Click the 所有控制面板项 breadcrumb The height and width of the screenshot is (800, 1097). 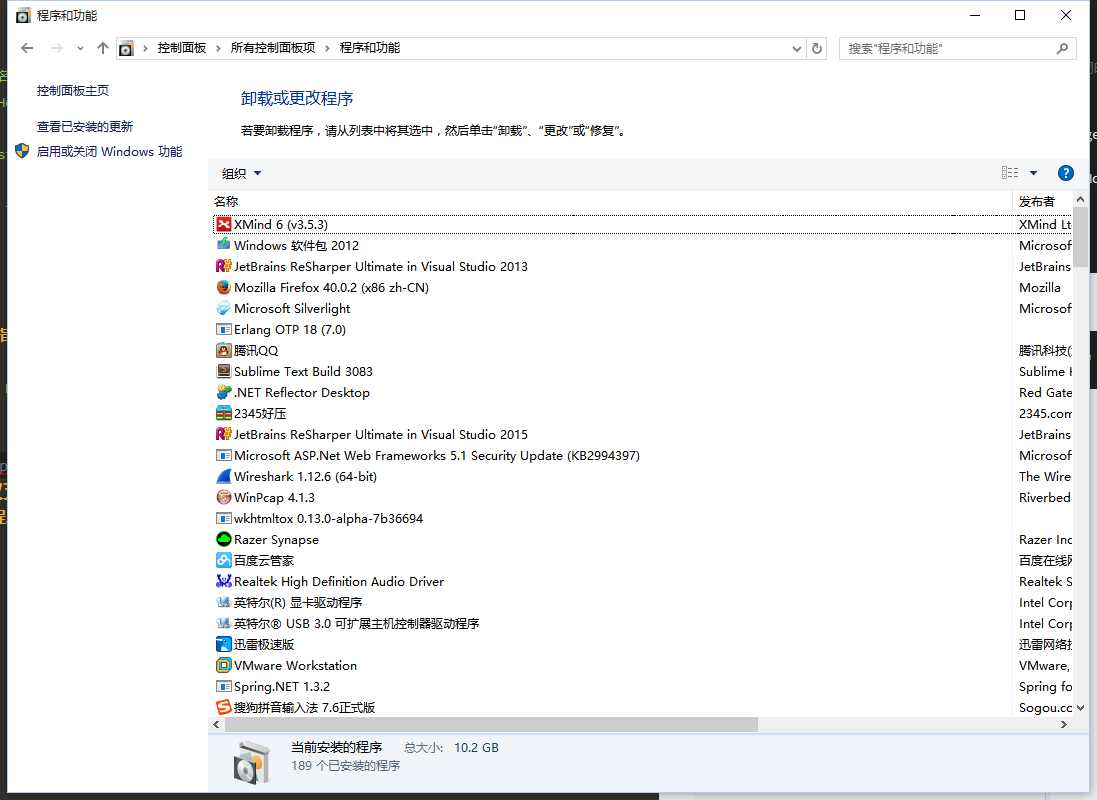coord(273,48)
